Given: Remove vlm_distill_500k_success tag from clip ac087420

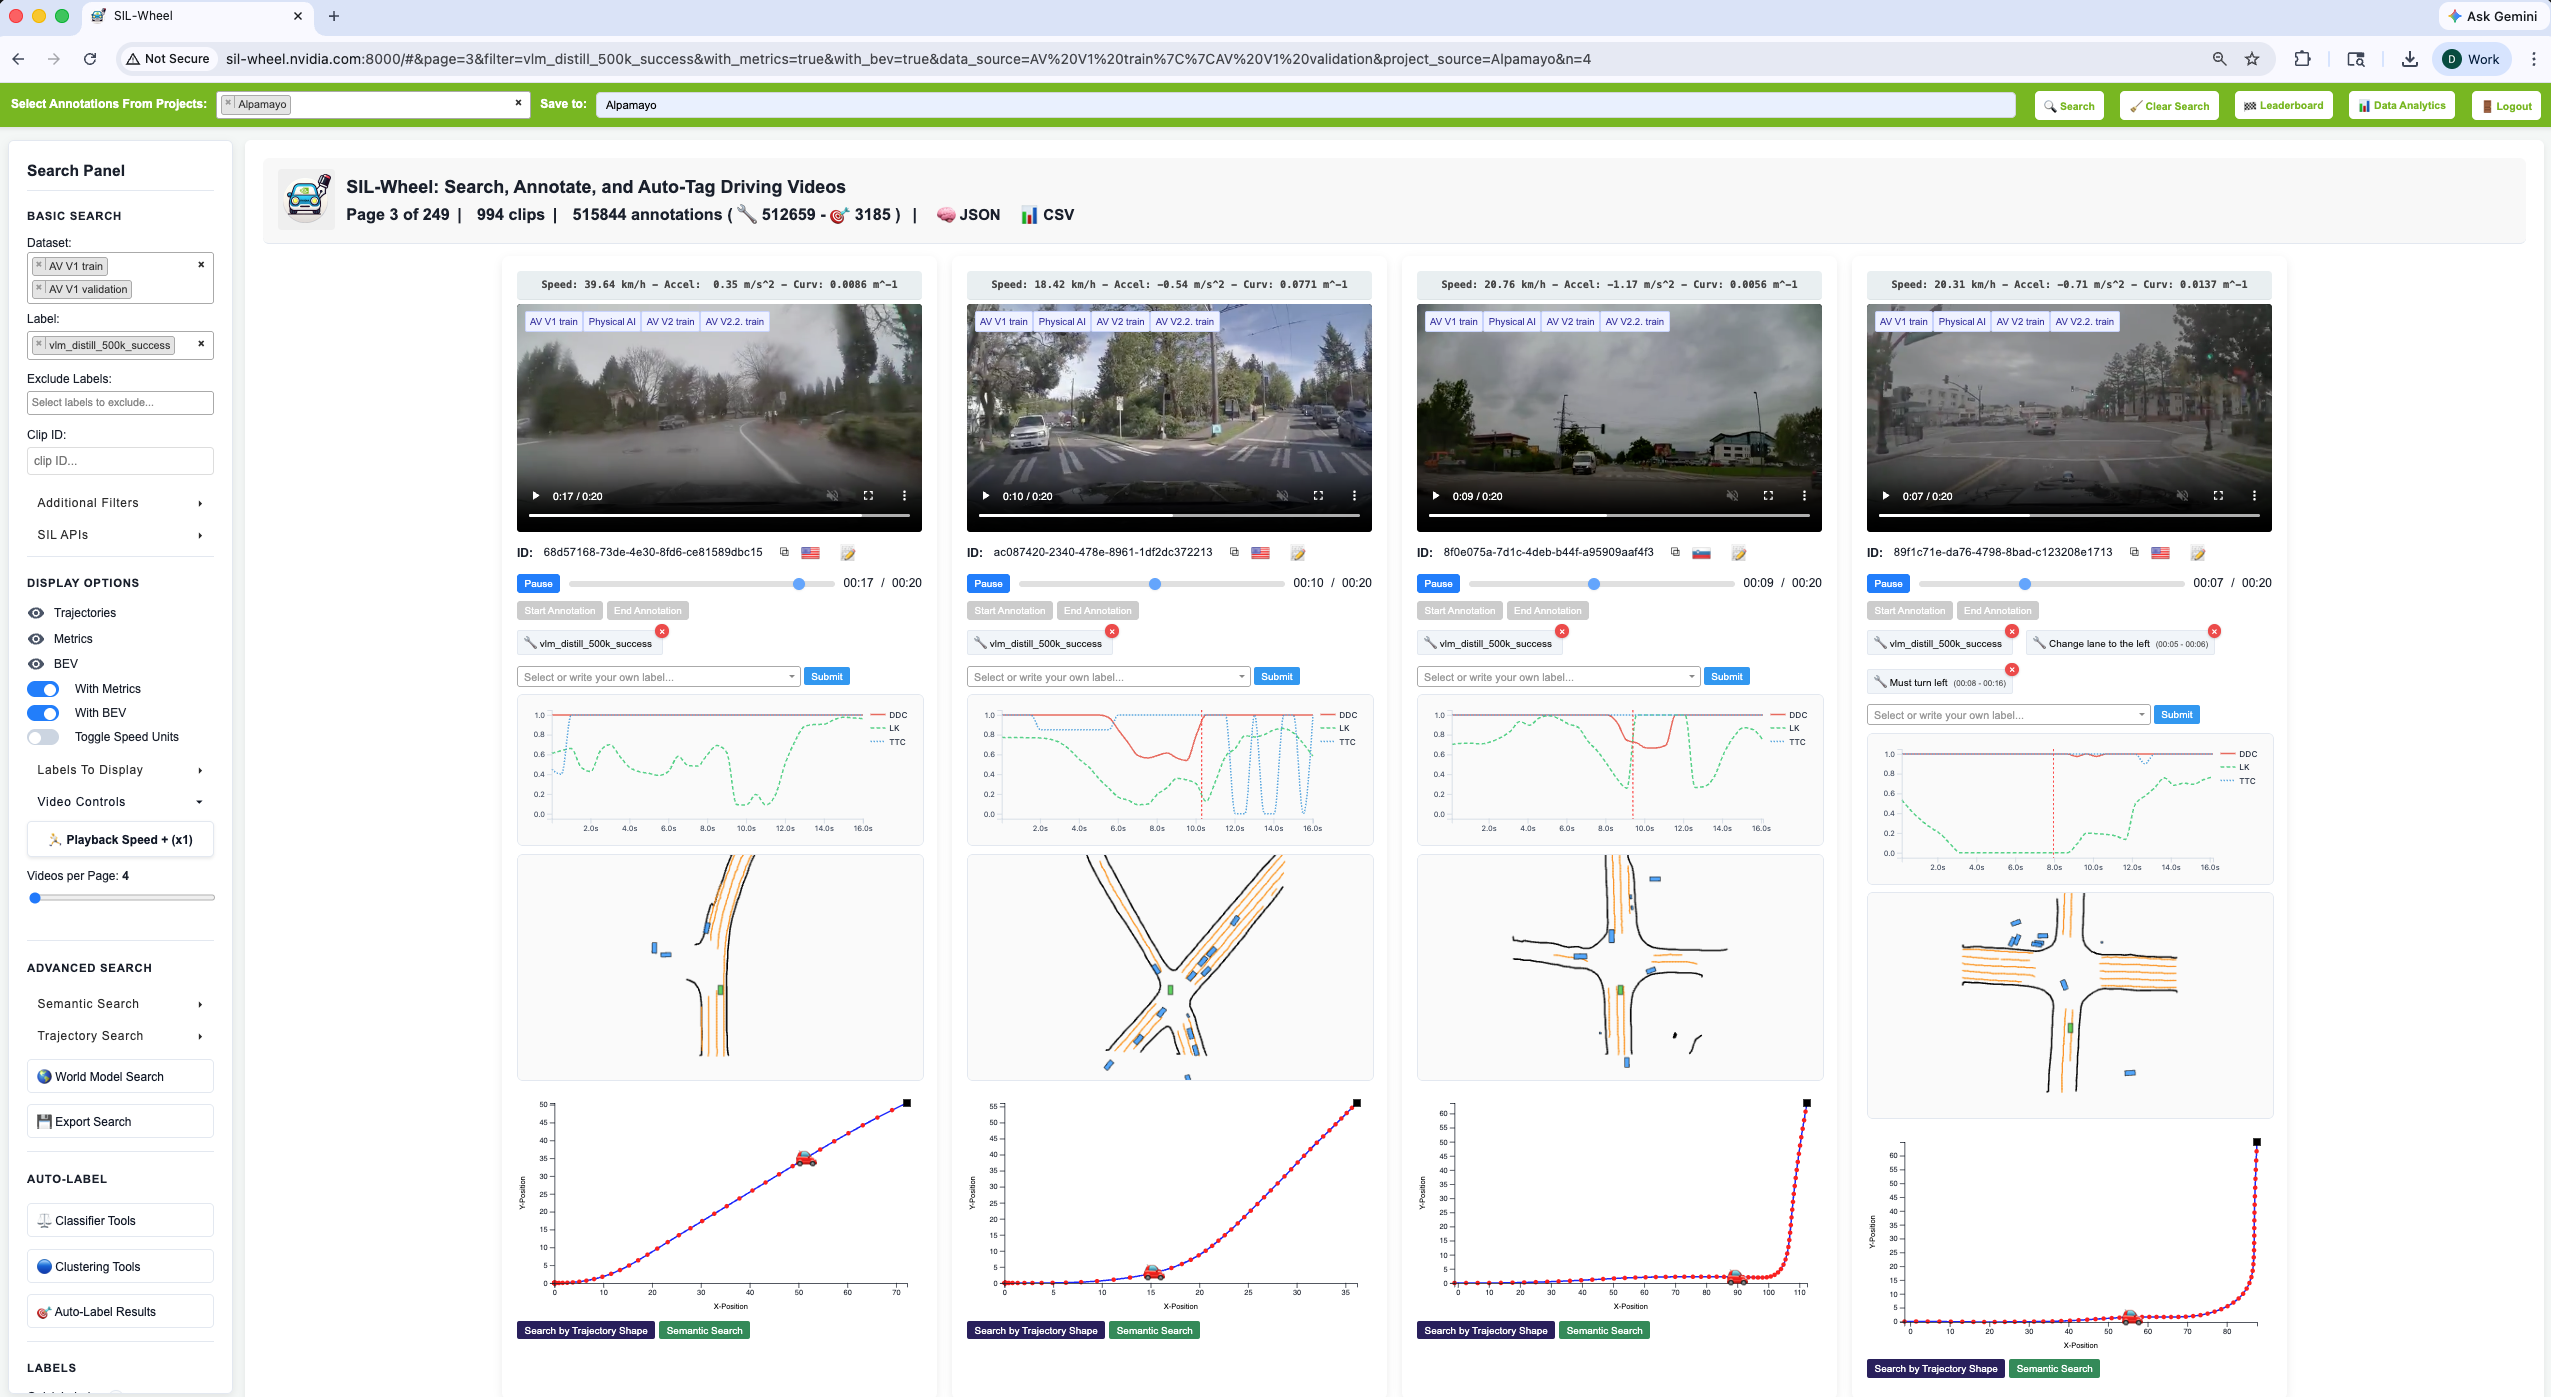Looking at the screenshot, I should [1112, 631].
